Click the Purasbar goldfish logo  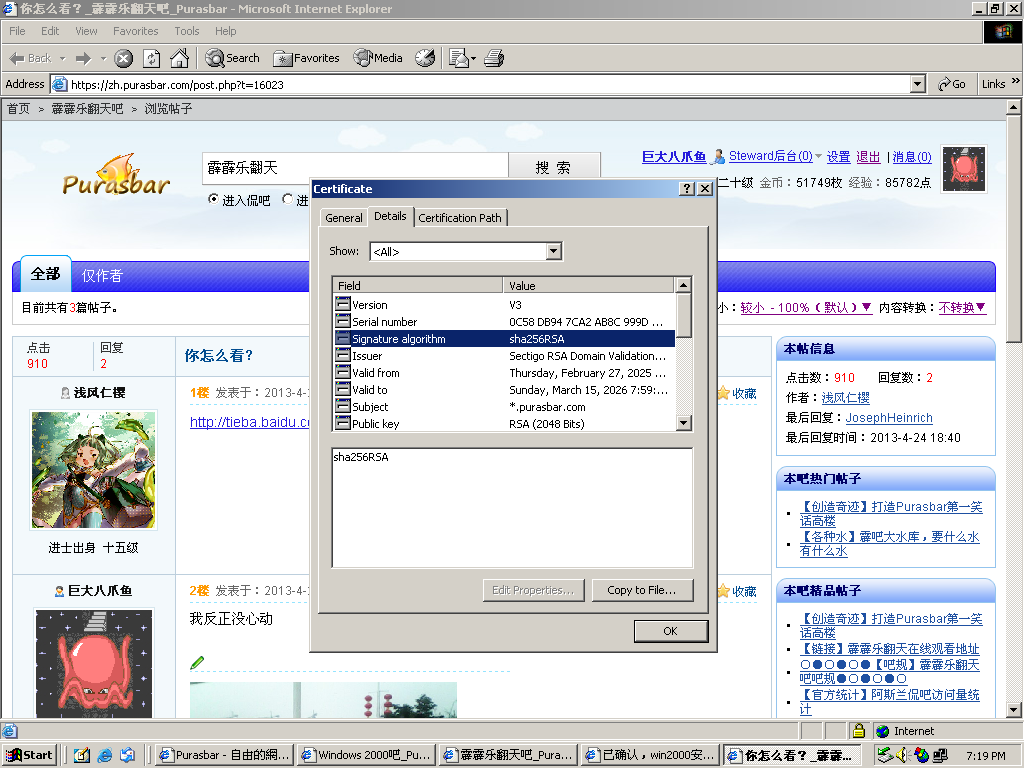[116, 175]
